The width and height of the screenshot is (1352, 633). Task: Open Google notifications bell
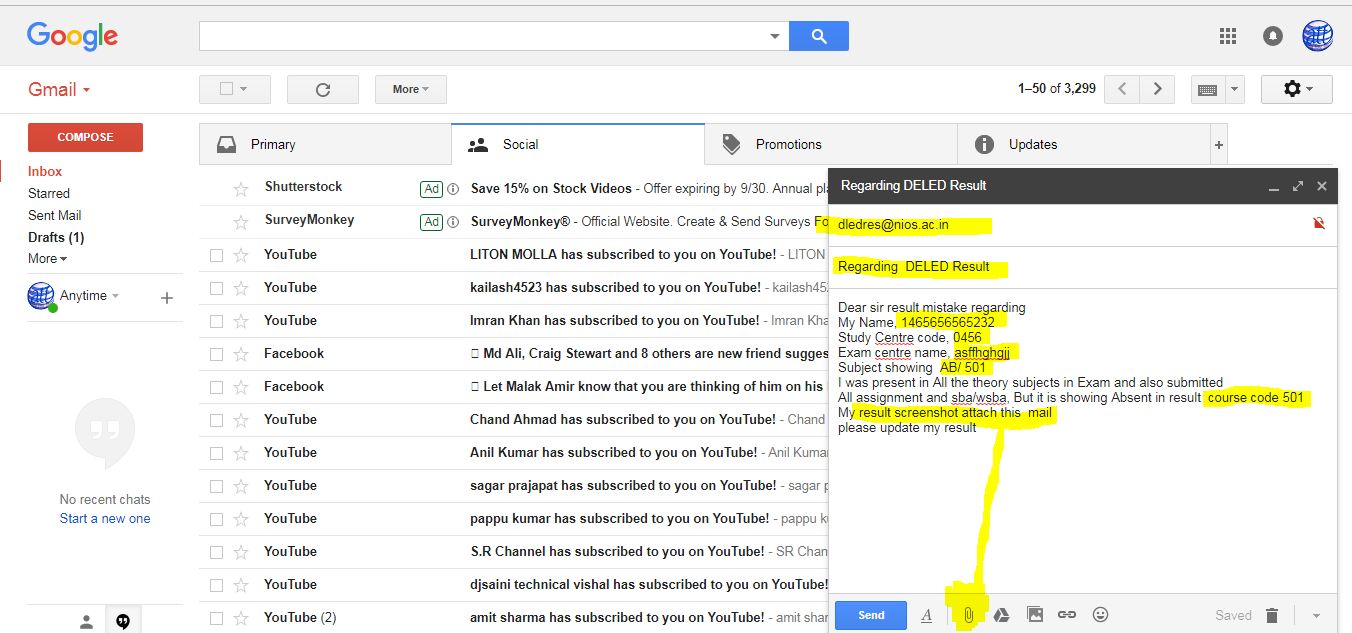(1272, 36)
